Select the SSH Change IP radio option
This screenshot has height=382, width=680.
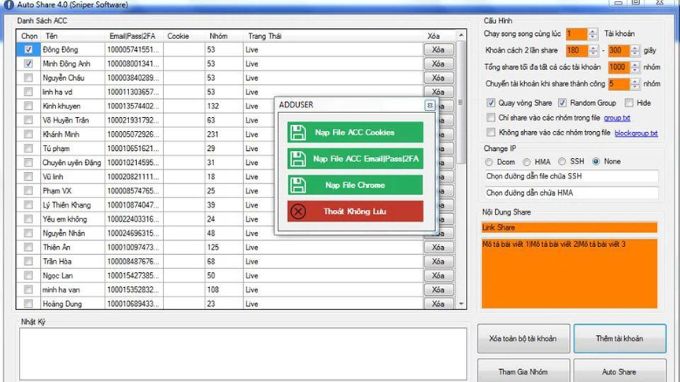(x=562, y=161)
